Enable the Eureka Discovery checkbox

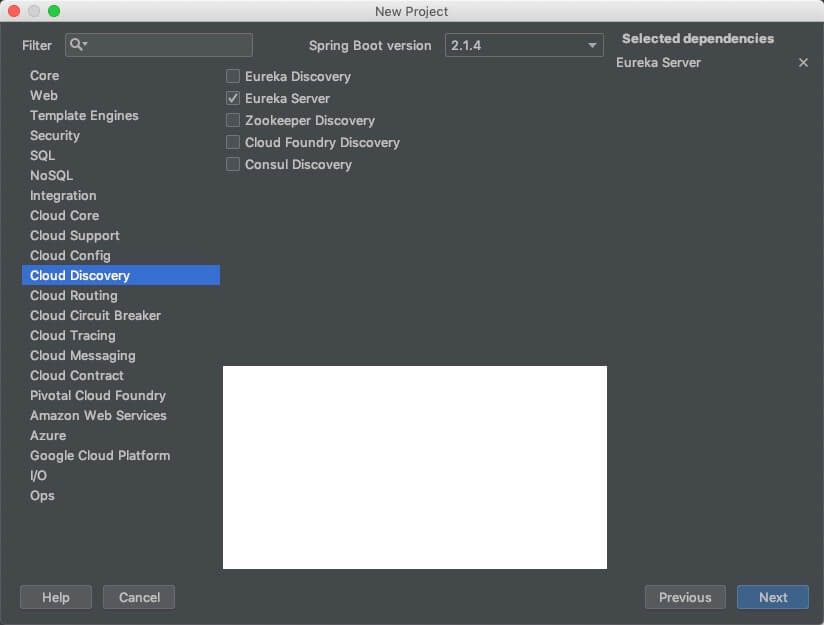coord(233,76)
